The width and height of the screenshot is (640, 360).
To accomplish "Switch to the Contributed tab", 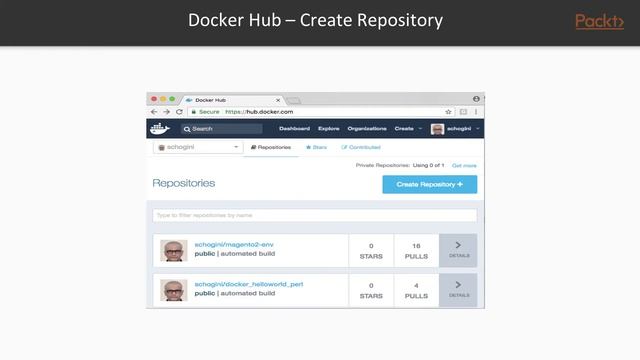I will pos(361,147).
